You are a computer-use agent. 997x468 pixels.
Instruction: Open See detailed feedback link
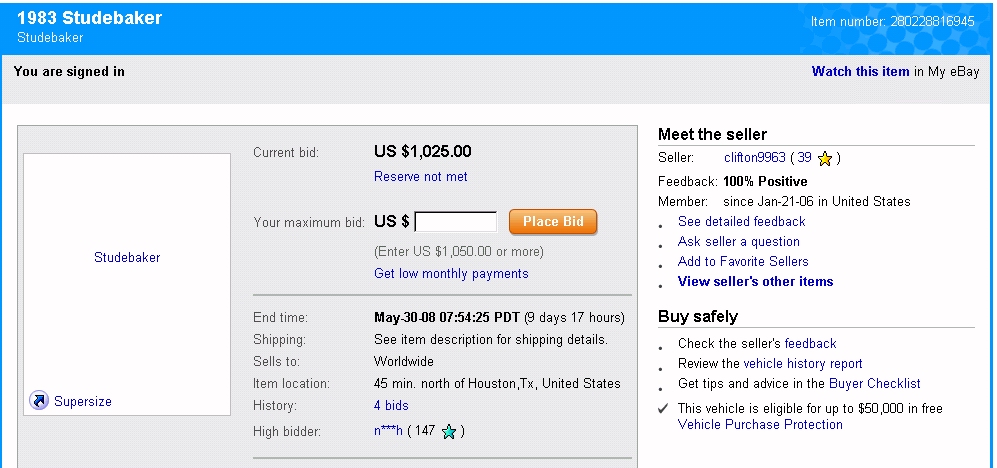point(741,222)
